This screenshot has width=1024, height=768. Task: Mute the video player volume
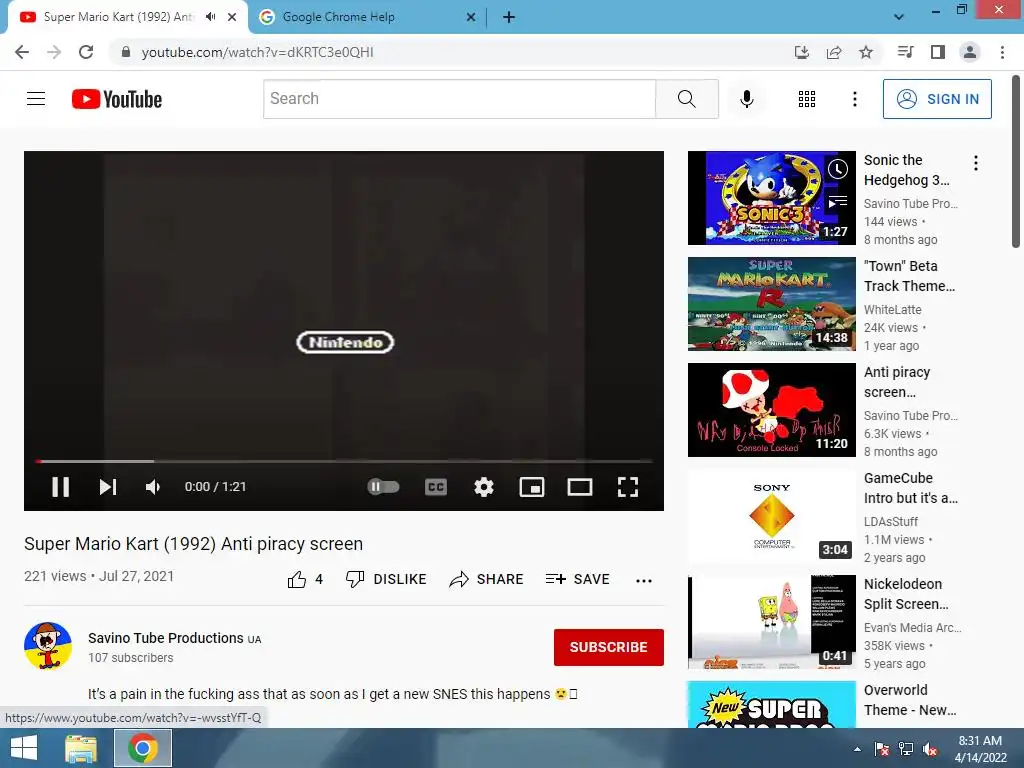(x=153, y=487)
